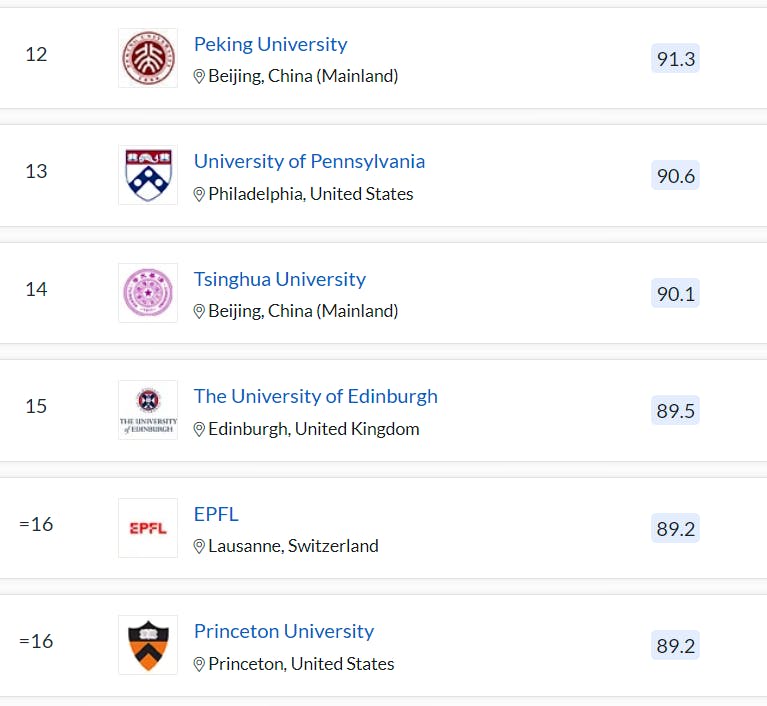
Task: Open the Peking University link
Action: pyautogui.click(x=270, y=44)
